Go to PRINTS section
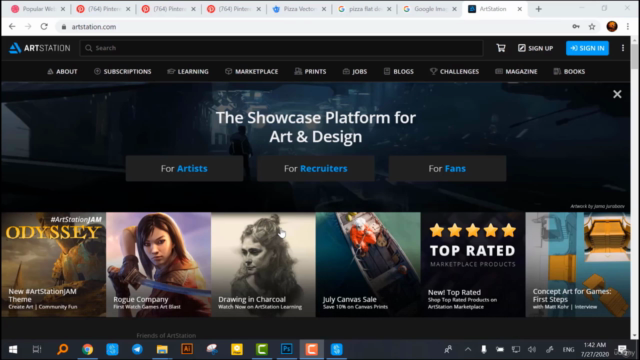The width and height of the screenshot is (640, 360). [x=310, y=71]
